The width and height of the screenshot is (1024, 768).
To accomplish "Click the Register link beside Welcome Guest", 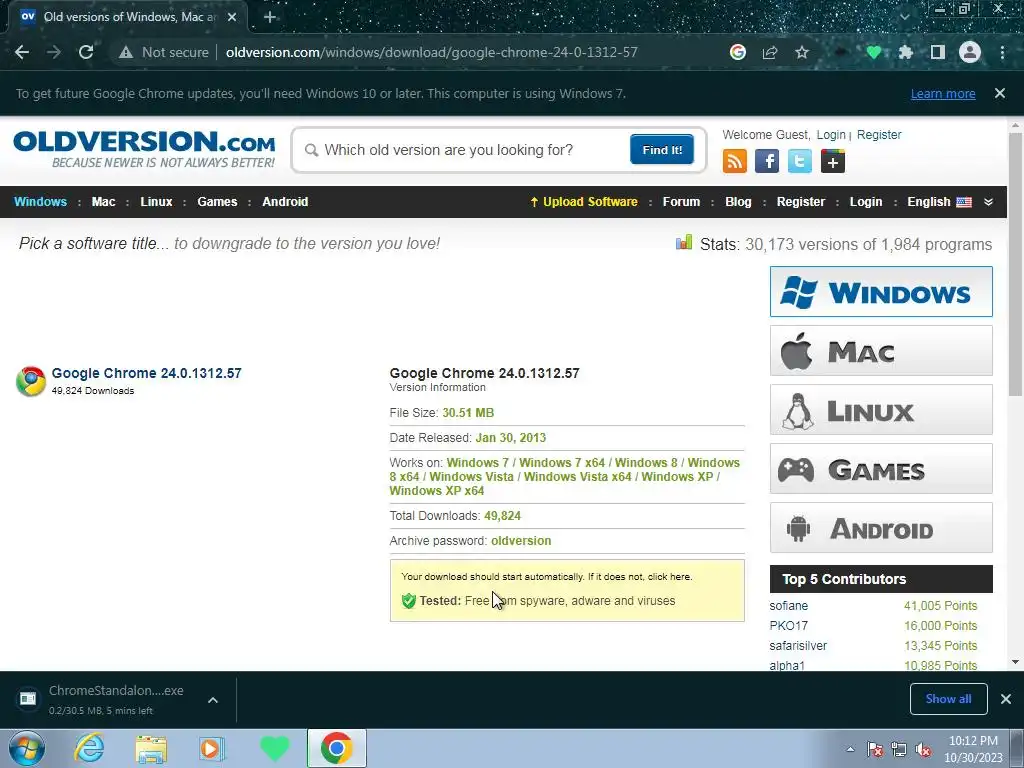I will click(x=879, y=135).
